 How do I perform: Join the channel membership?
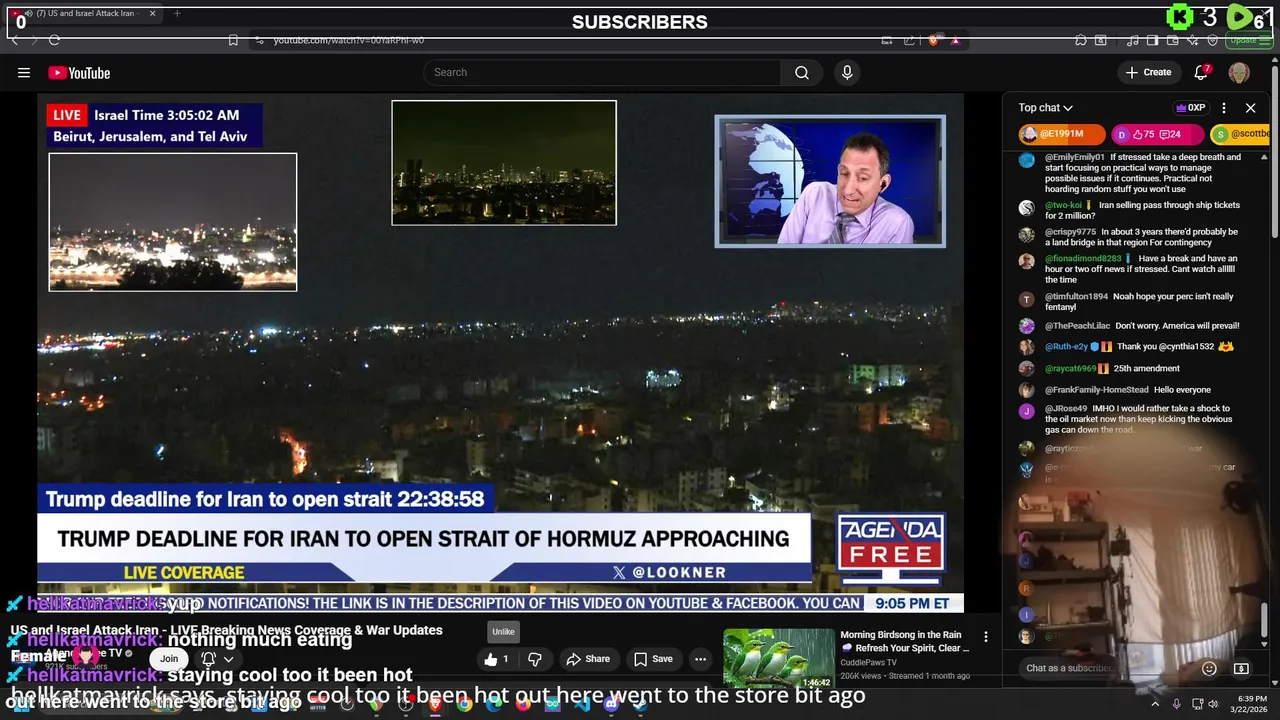[169, 659]
